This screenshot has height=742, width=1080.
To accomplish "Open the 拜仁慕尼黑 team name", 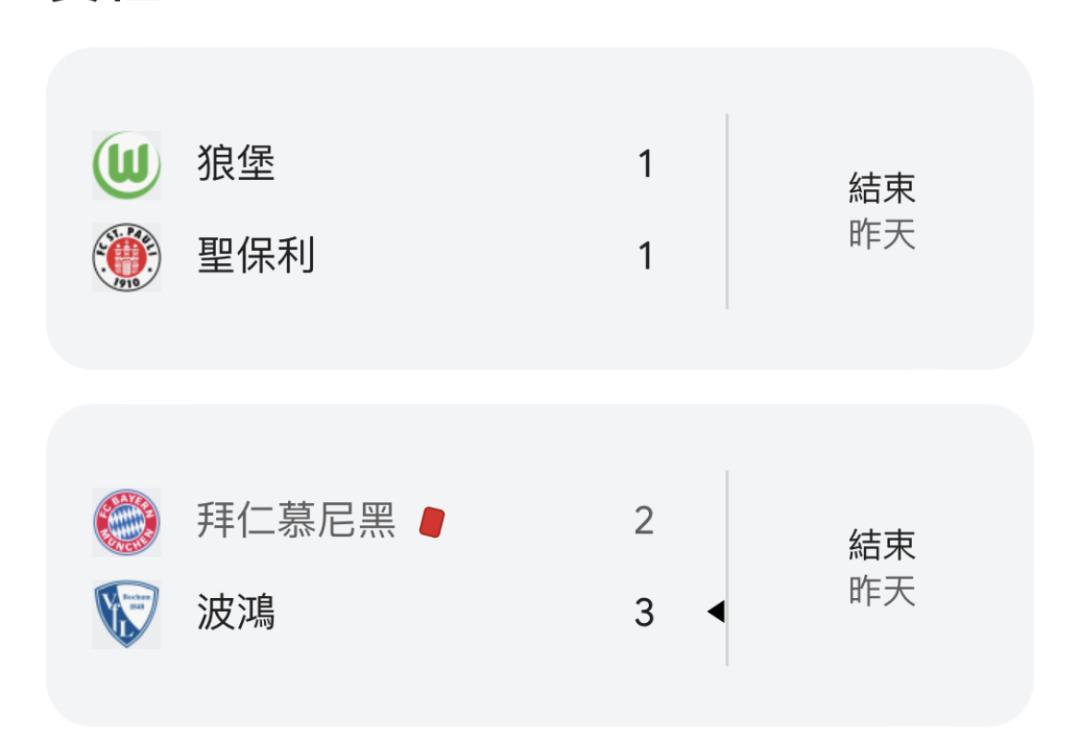I will pos(296,521).
